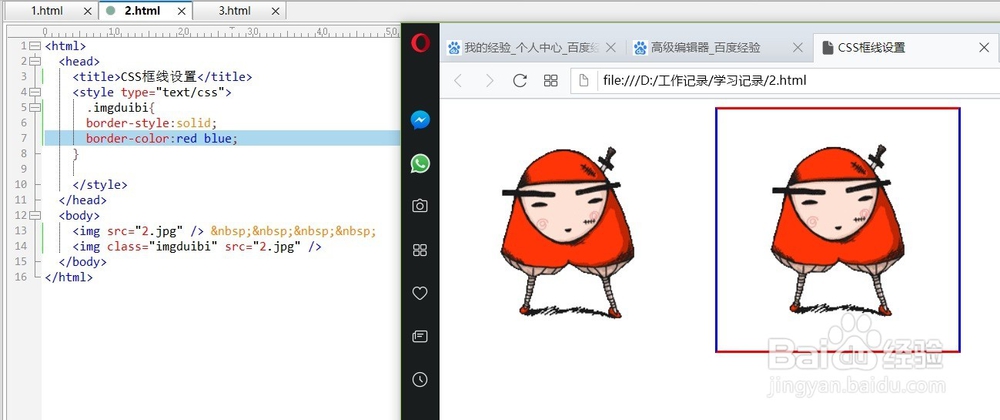Switch to 3.html editor tab

(235, 11)
